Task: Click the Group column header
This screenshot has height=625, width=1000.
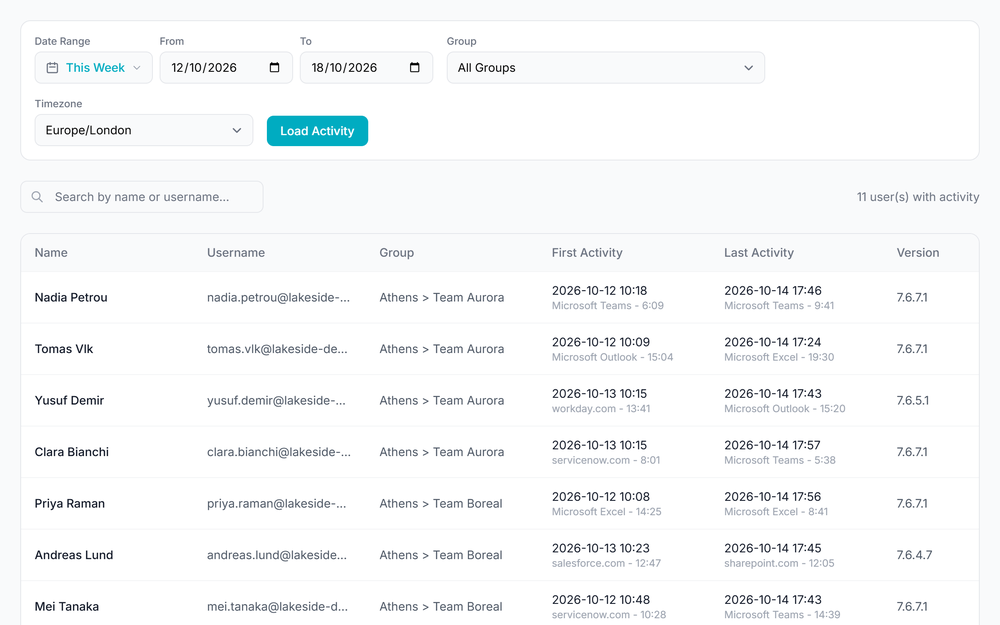Action: (397, 253)
